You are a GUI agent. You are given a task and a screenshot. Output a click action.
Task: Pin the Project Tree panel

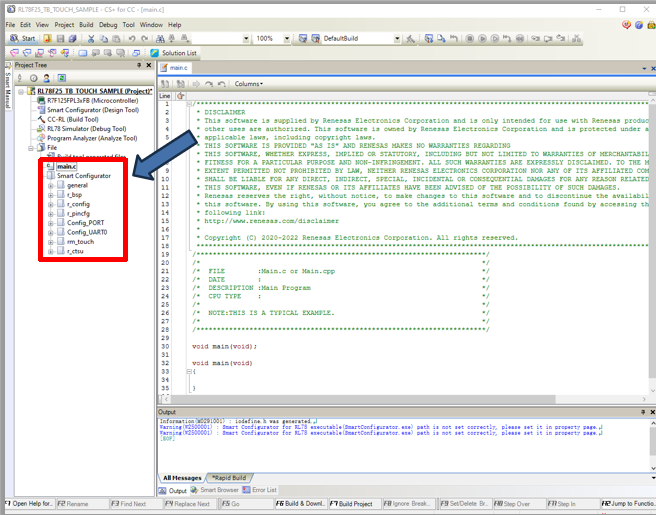(139, 65)
